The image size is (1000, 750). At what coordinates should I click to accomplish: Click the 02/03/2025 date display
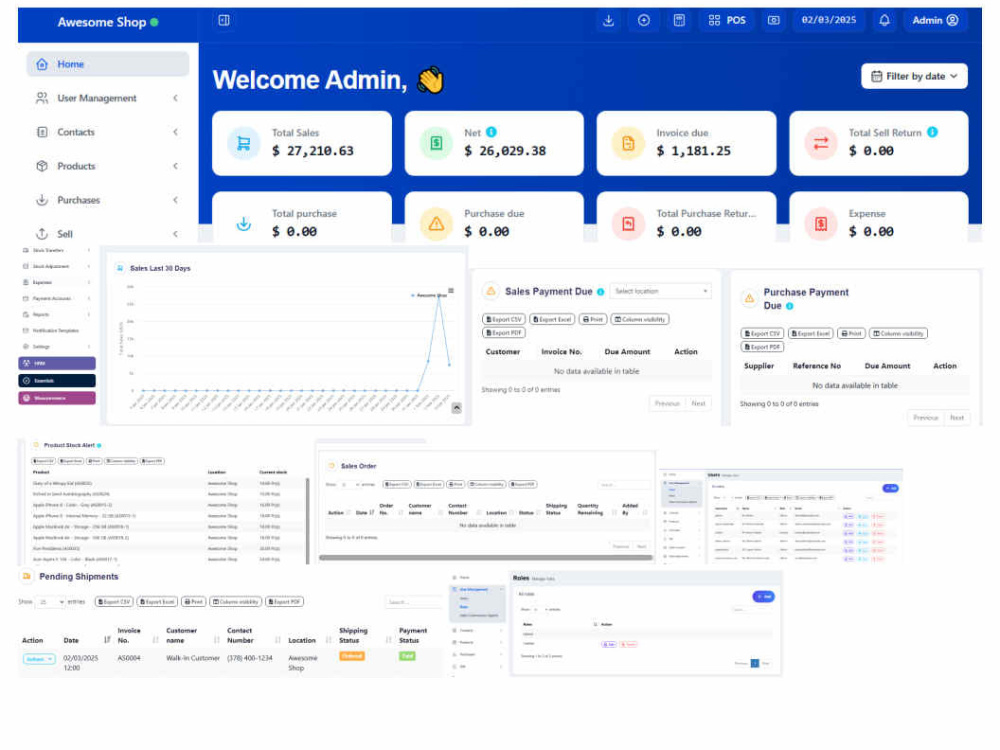[828, 20]
